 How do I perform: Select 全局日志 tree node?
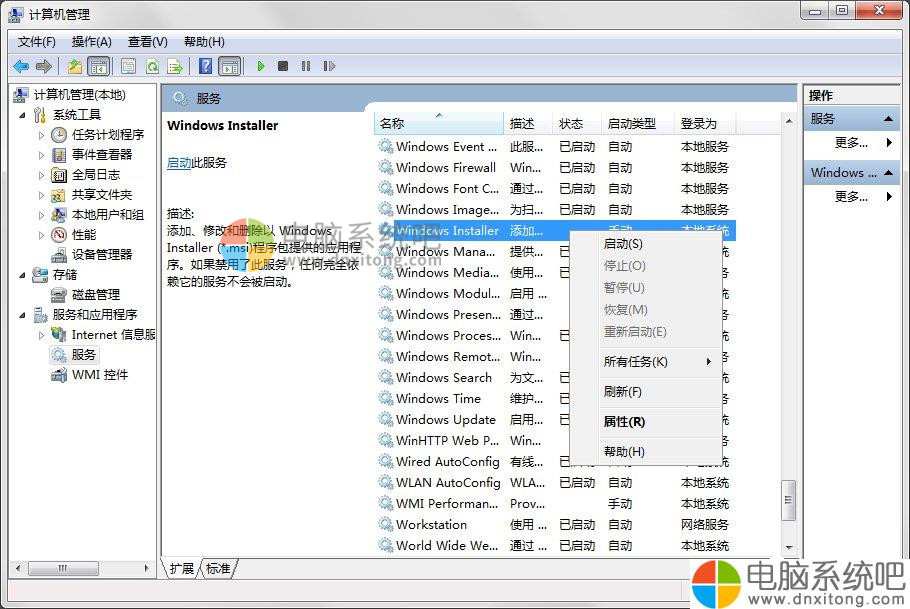[x=96, y=175]
